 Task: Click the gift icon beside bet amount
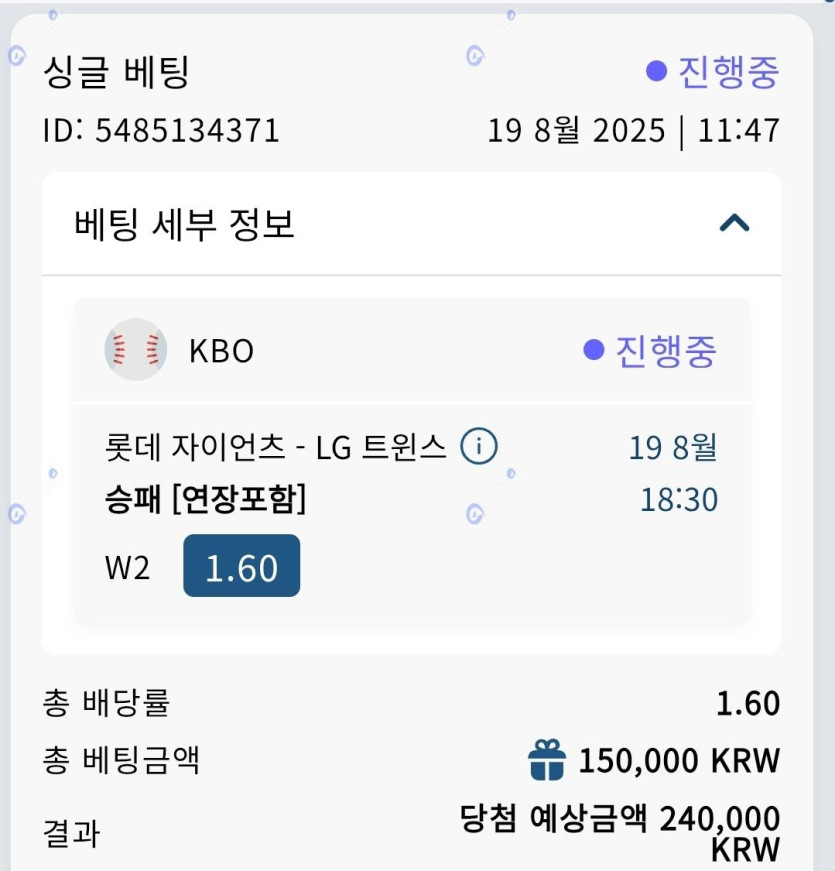[x=547, y=760]
